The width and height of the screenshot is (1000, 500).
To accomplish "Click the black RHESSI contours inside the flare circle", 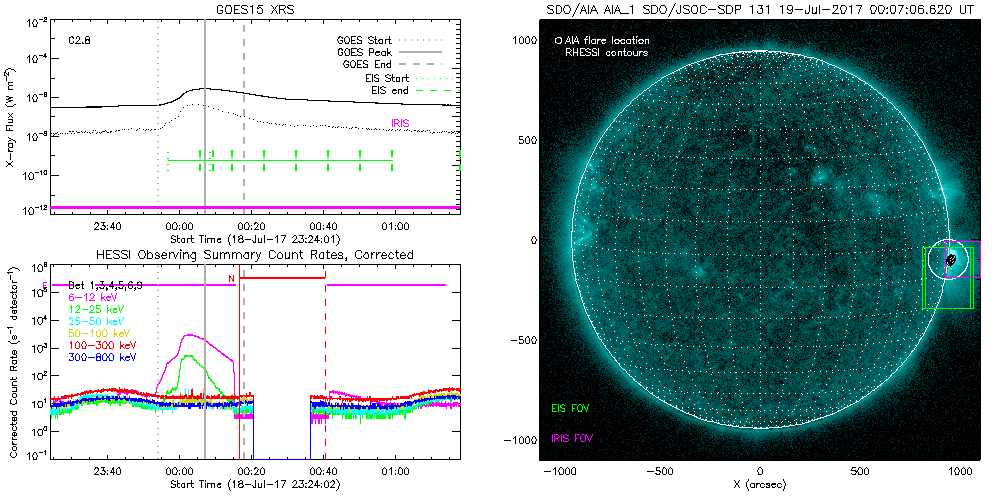I will pos(951,260).
